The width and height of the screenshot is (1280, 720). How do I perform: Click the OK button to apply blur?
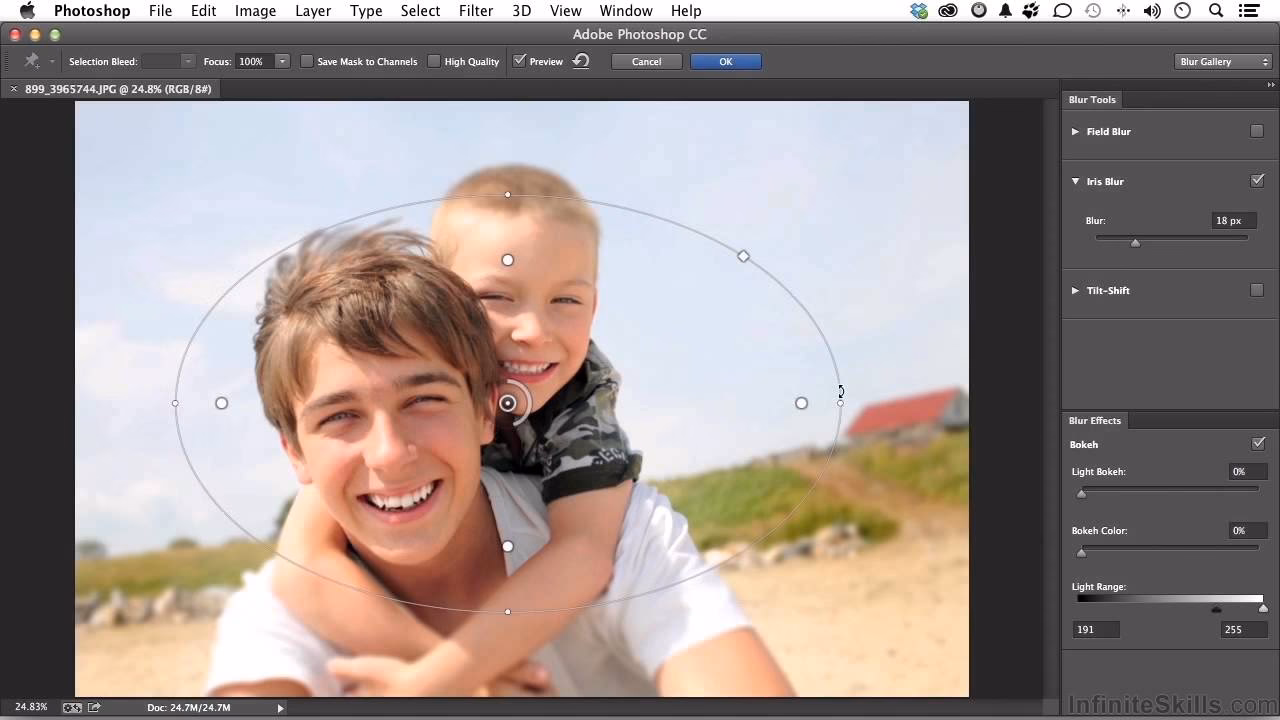point(725,61)
